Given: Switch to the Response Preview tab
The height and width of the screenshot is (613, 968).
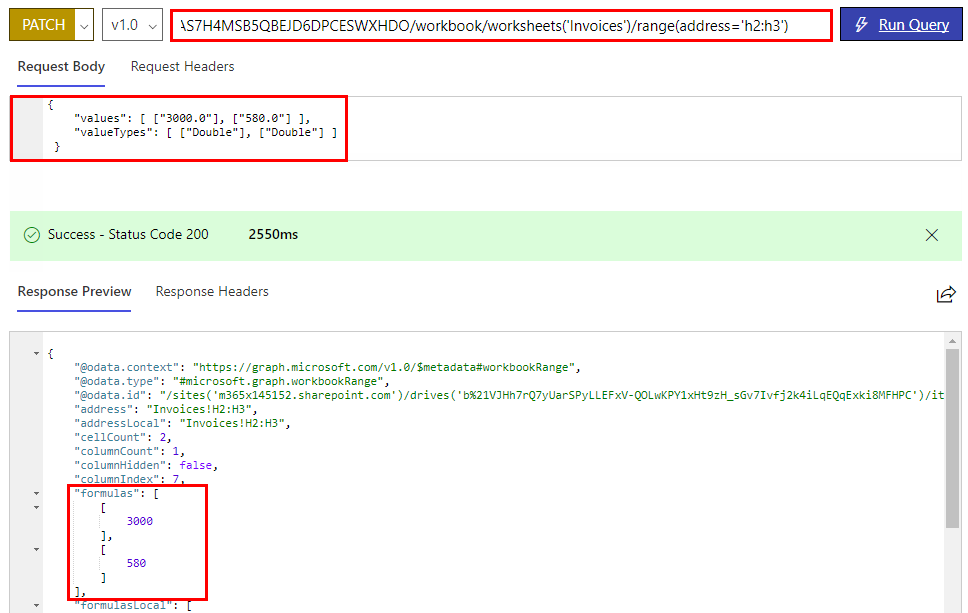Looking at the screenshot, I should [74, 291].
